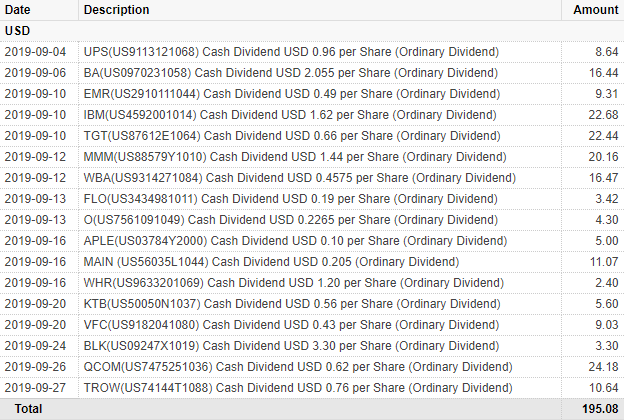Click the Total amount 195.08
Viewport: 624px width, 420px height.
[601, 409]
